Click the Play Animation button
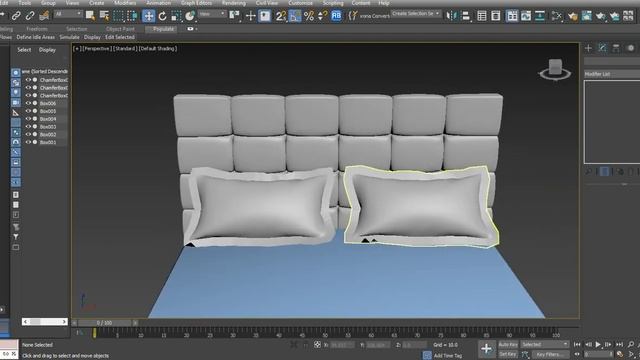This screenshot has height=360, width=640. click(x=598, y=344)
